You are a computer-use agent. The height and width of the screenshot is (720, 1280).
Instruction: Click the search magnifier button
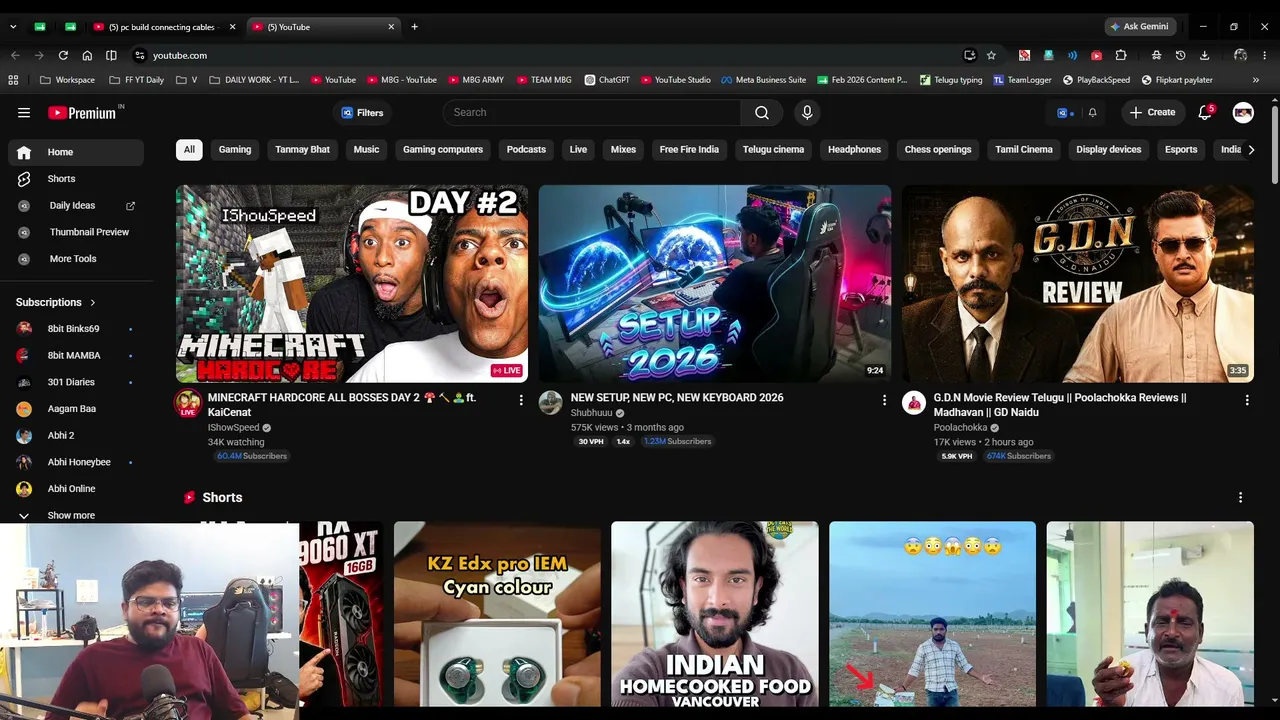tap(762, 113)
